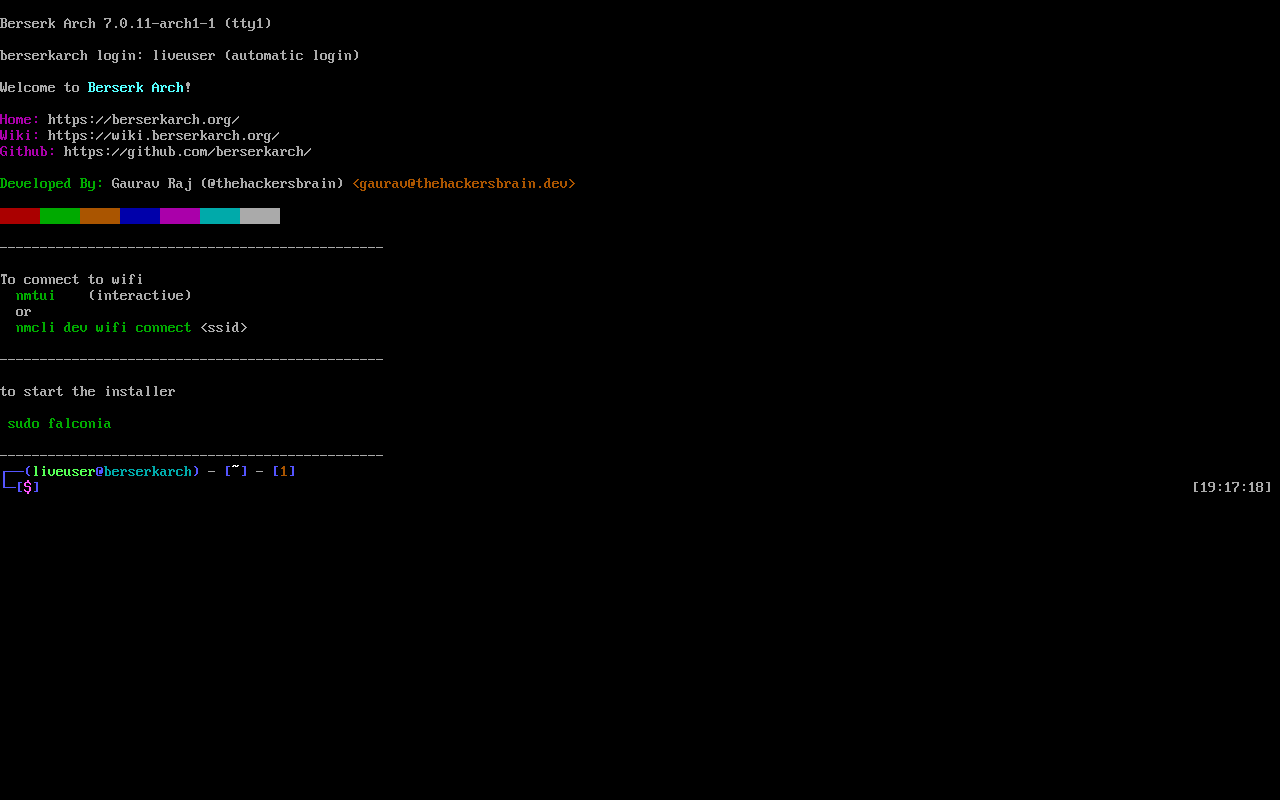Click the 'nmtui' command text
This screenshot has width=1280, height=800.
pyautogui.click(x=36, y=296)
